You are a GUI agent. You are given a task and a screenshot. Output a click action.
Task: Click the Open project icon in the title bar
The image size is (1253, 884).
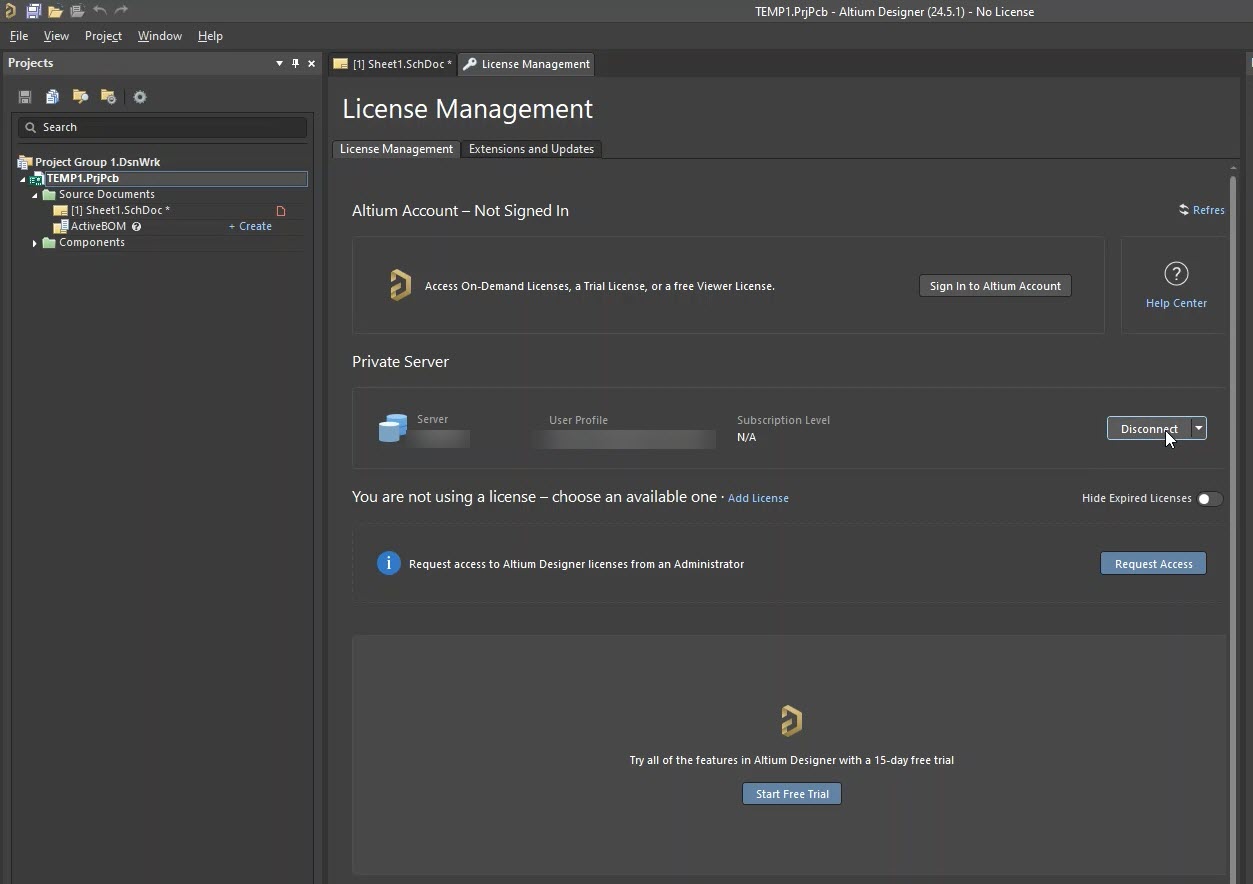(x=77, y=11)
